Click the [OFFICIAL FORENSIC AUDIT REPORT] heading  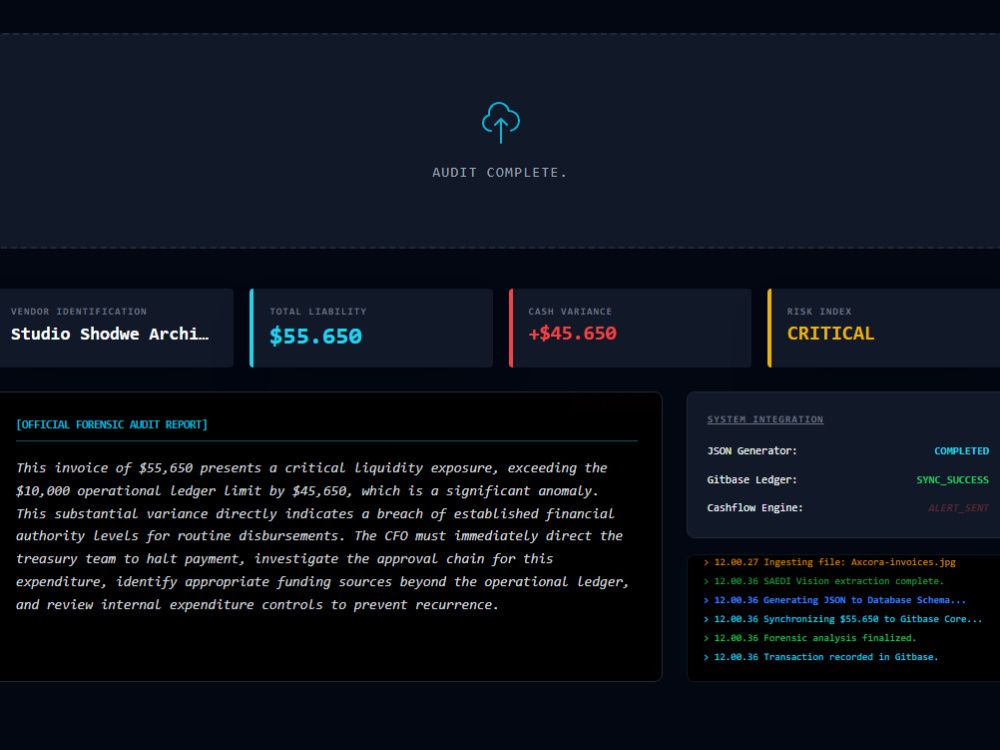click(x=112, y=425)
